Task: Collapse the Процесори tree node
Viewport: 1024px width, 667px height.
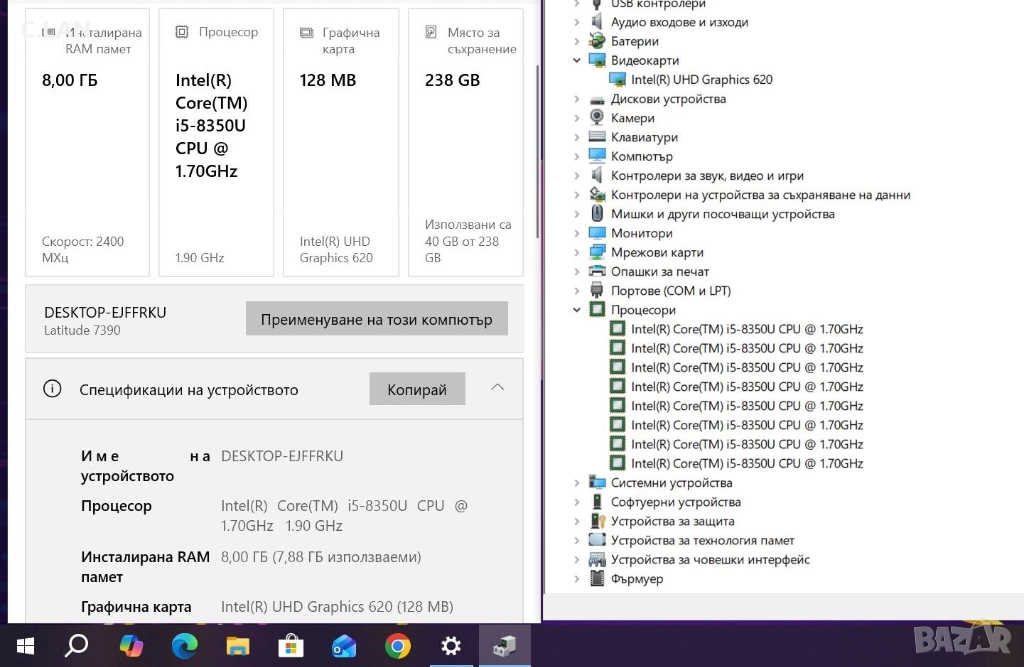Action: coord(577,311)
